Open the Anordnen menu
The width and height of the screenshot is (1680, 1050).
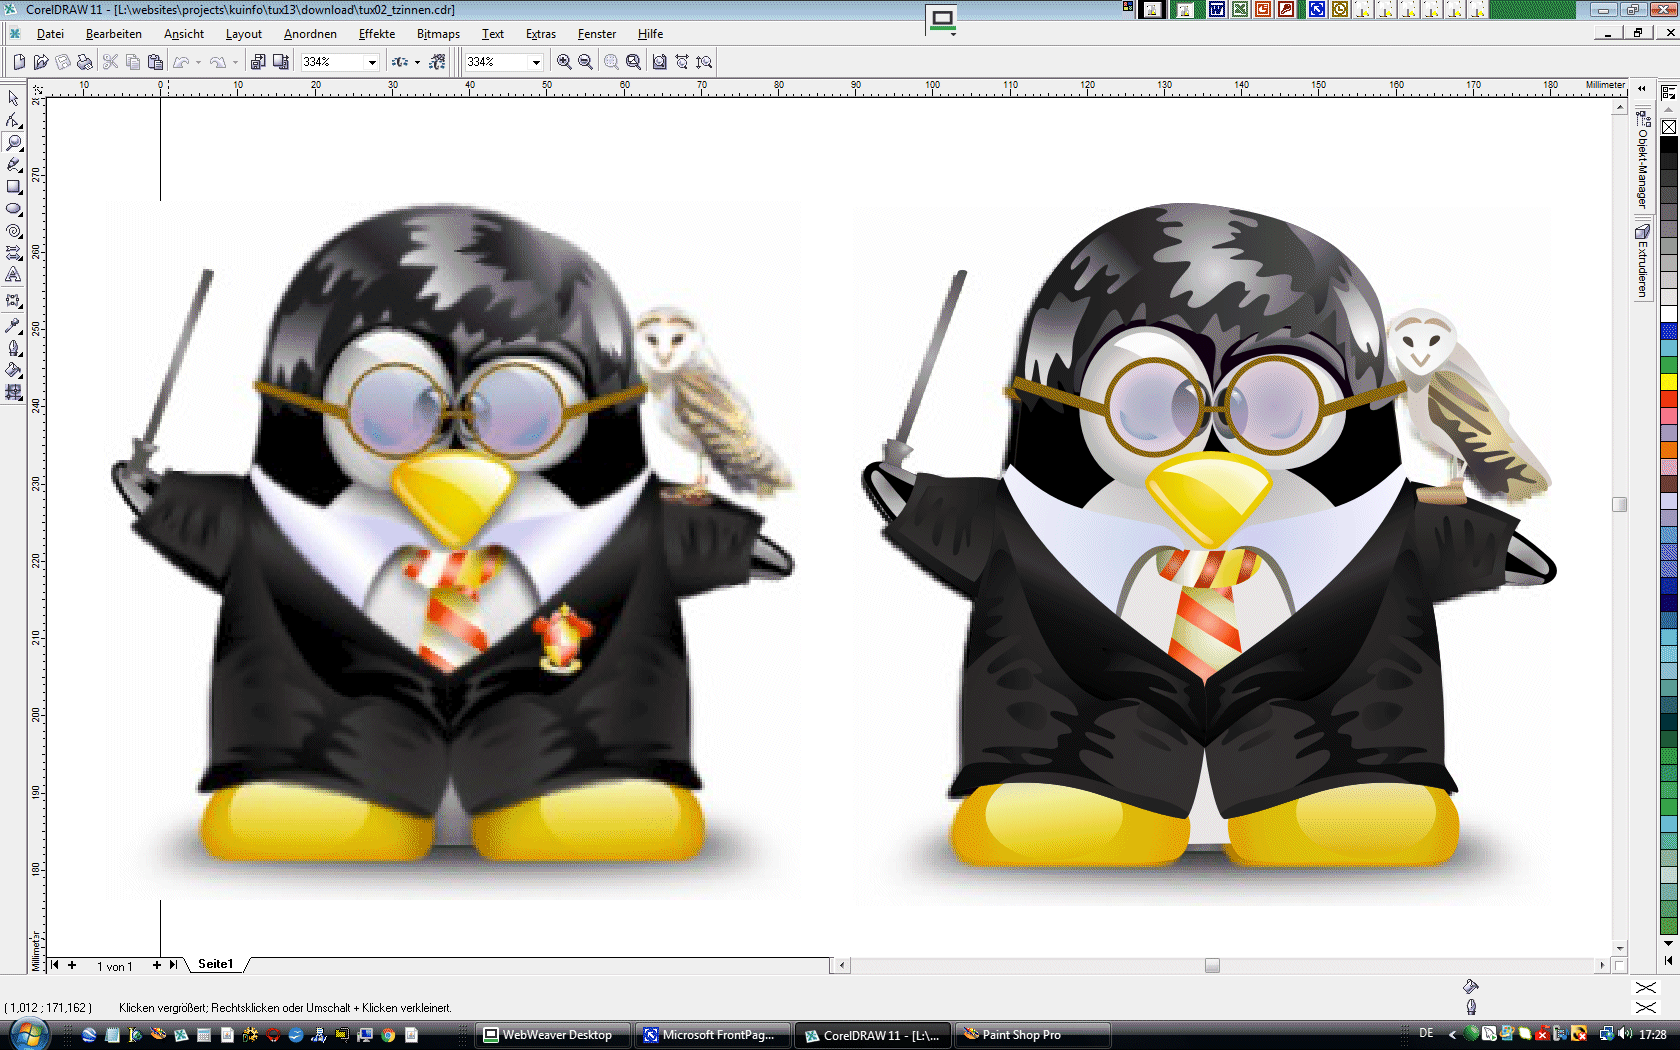(310, 34)
